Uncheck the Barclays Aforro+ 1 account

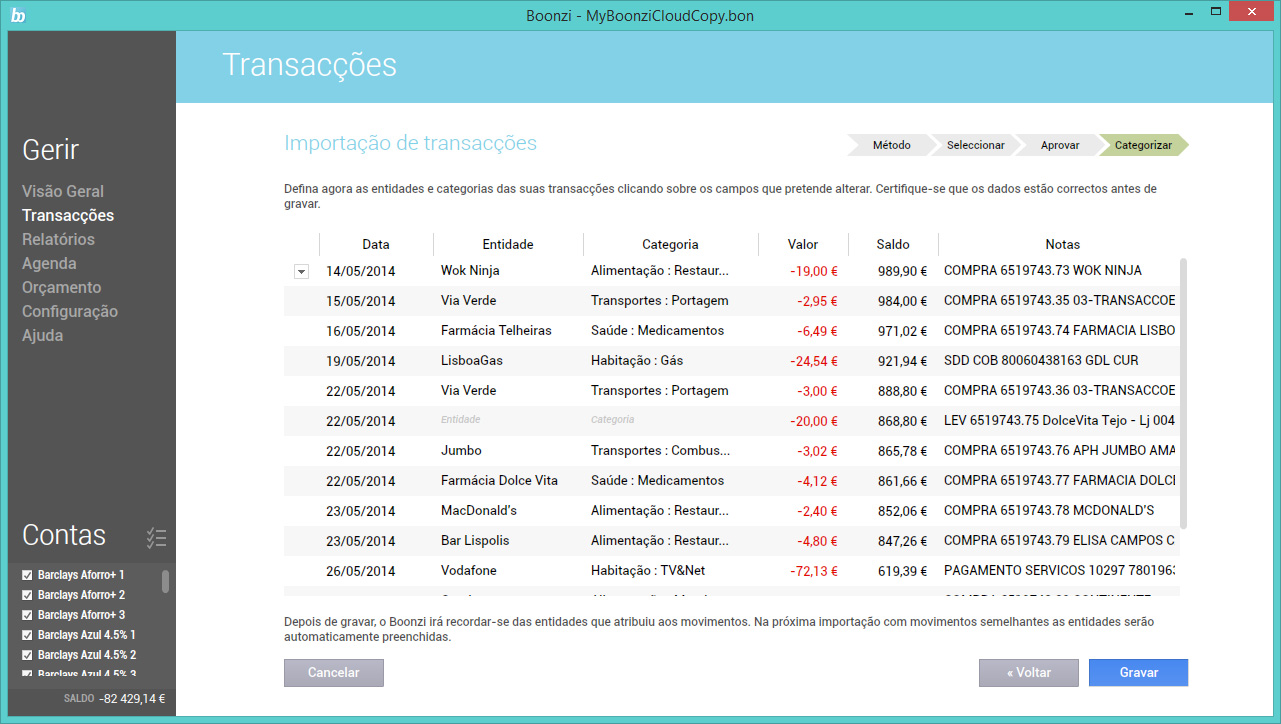27,575
